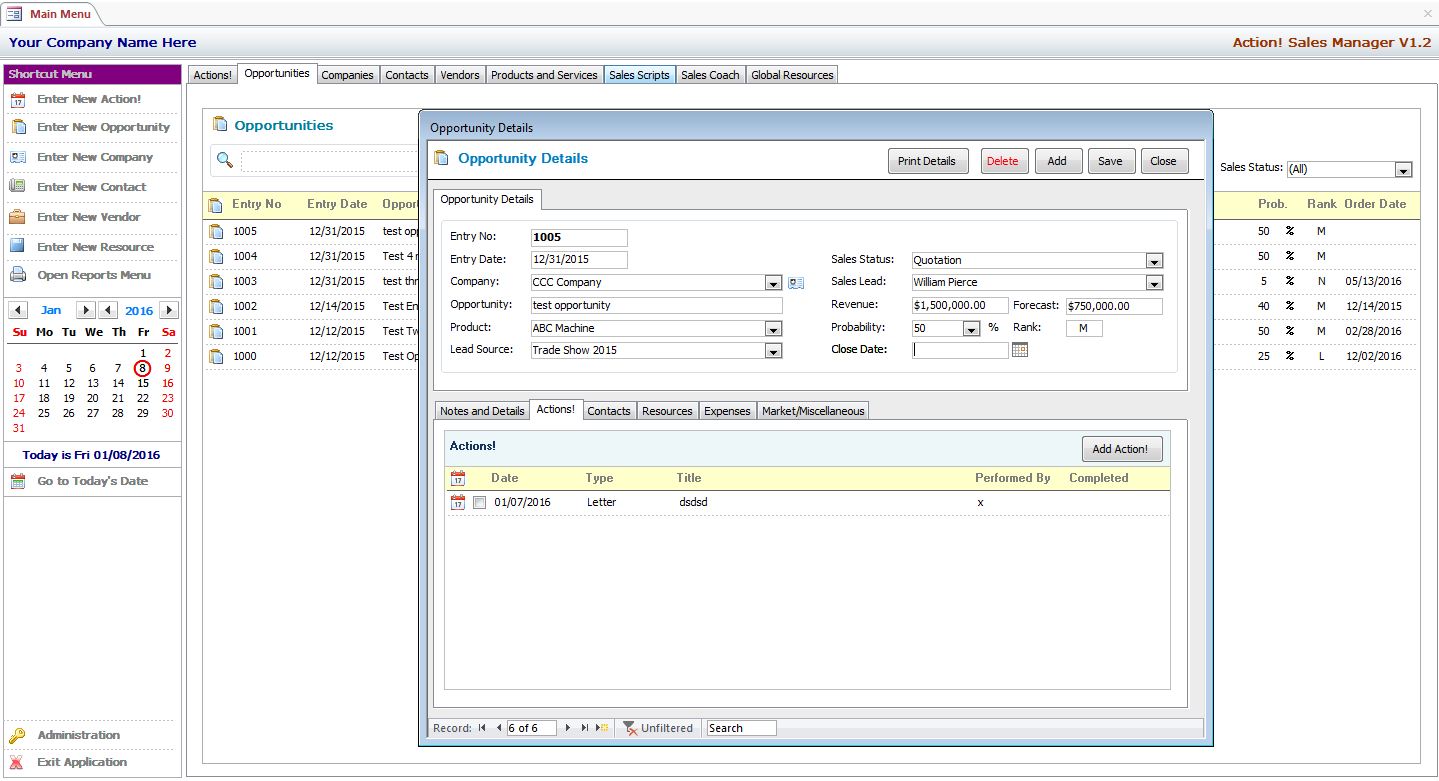The height and width of the screenshot is (781, 1439).
Task: Select January 15 in the calendar
Action: tap(143, 383)
